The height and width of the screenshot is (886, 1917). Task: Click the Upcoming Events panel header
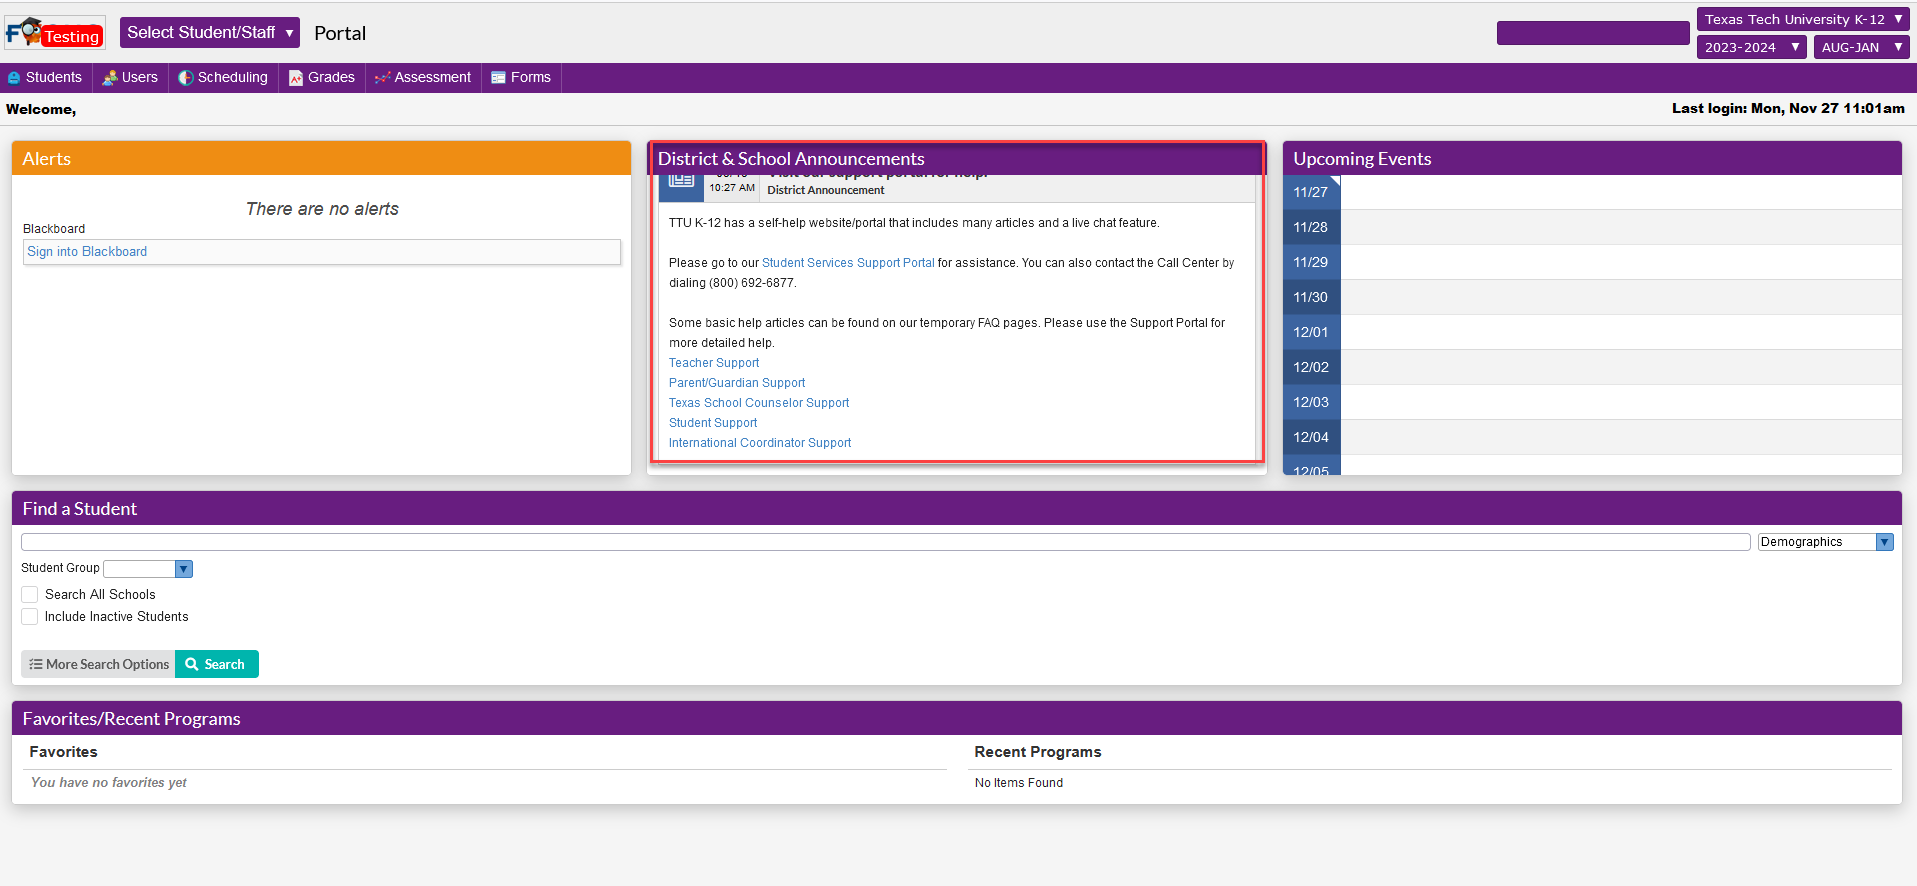pos(1592,158)
